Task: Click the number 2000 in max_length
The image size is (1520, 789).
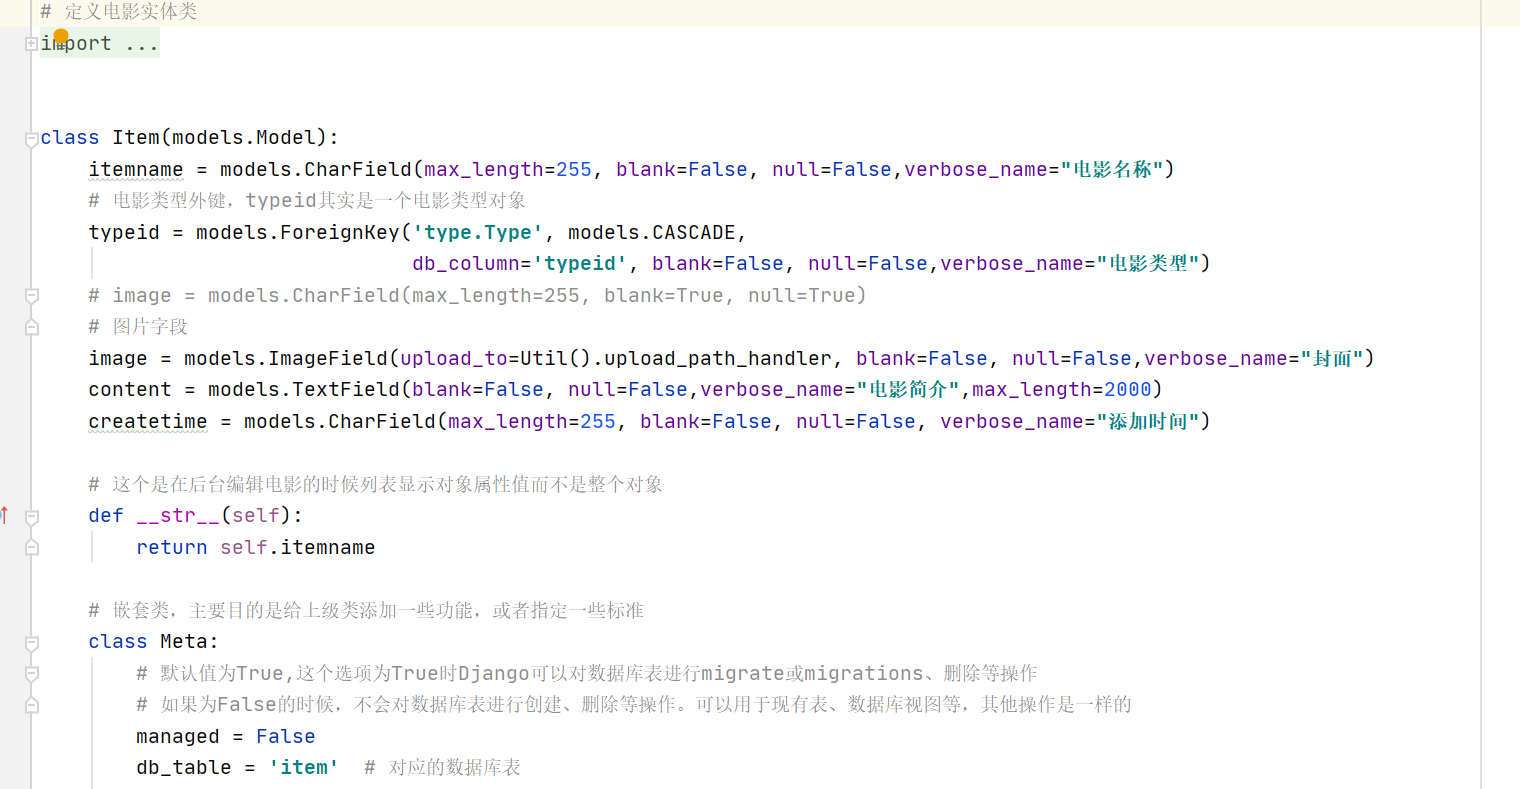Action: 1128,389
